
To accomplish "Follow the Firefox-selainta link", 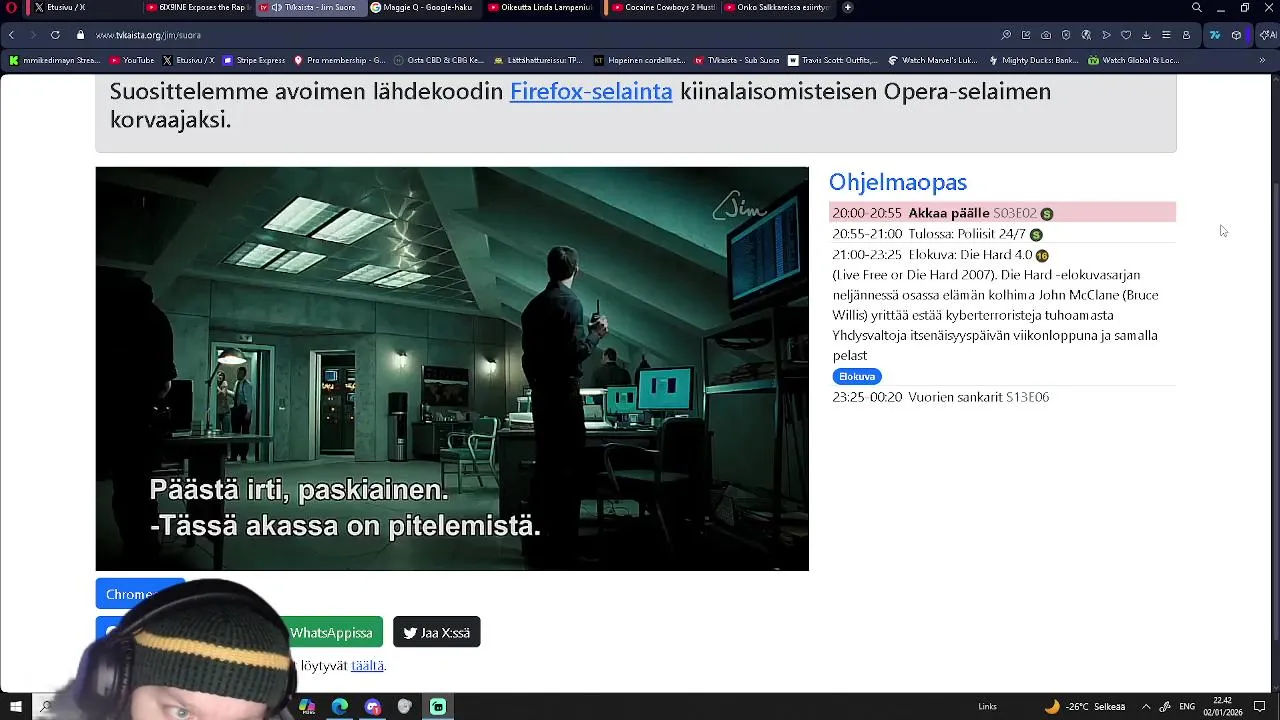I will click(591, 91).
